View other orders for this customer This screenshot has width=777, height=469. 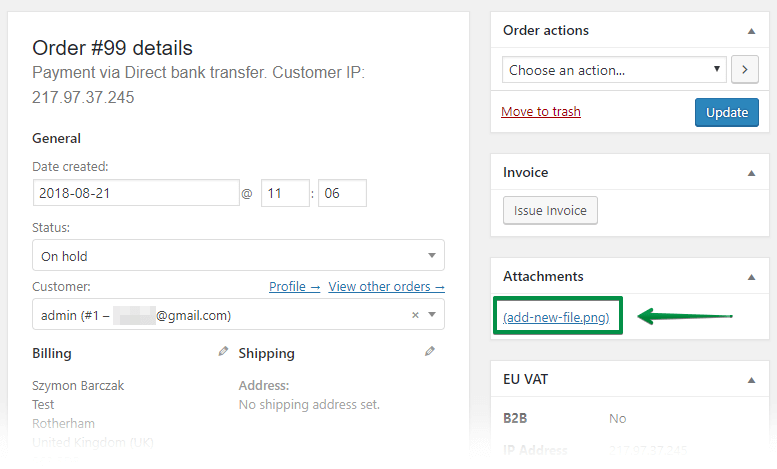(x=387, y=287)
